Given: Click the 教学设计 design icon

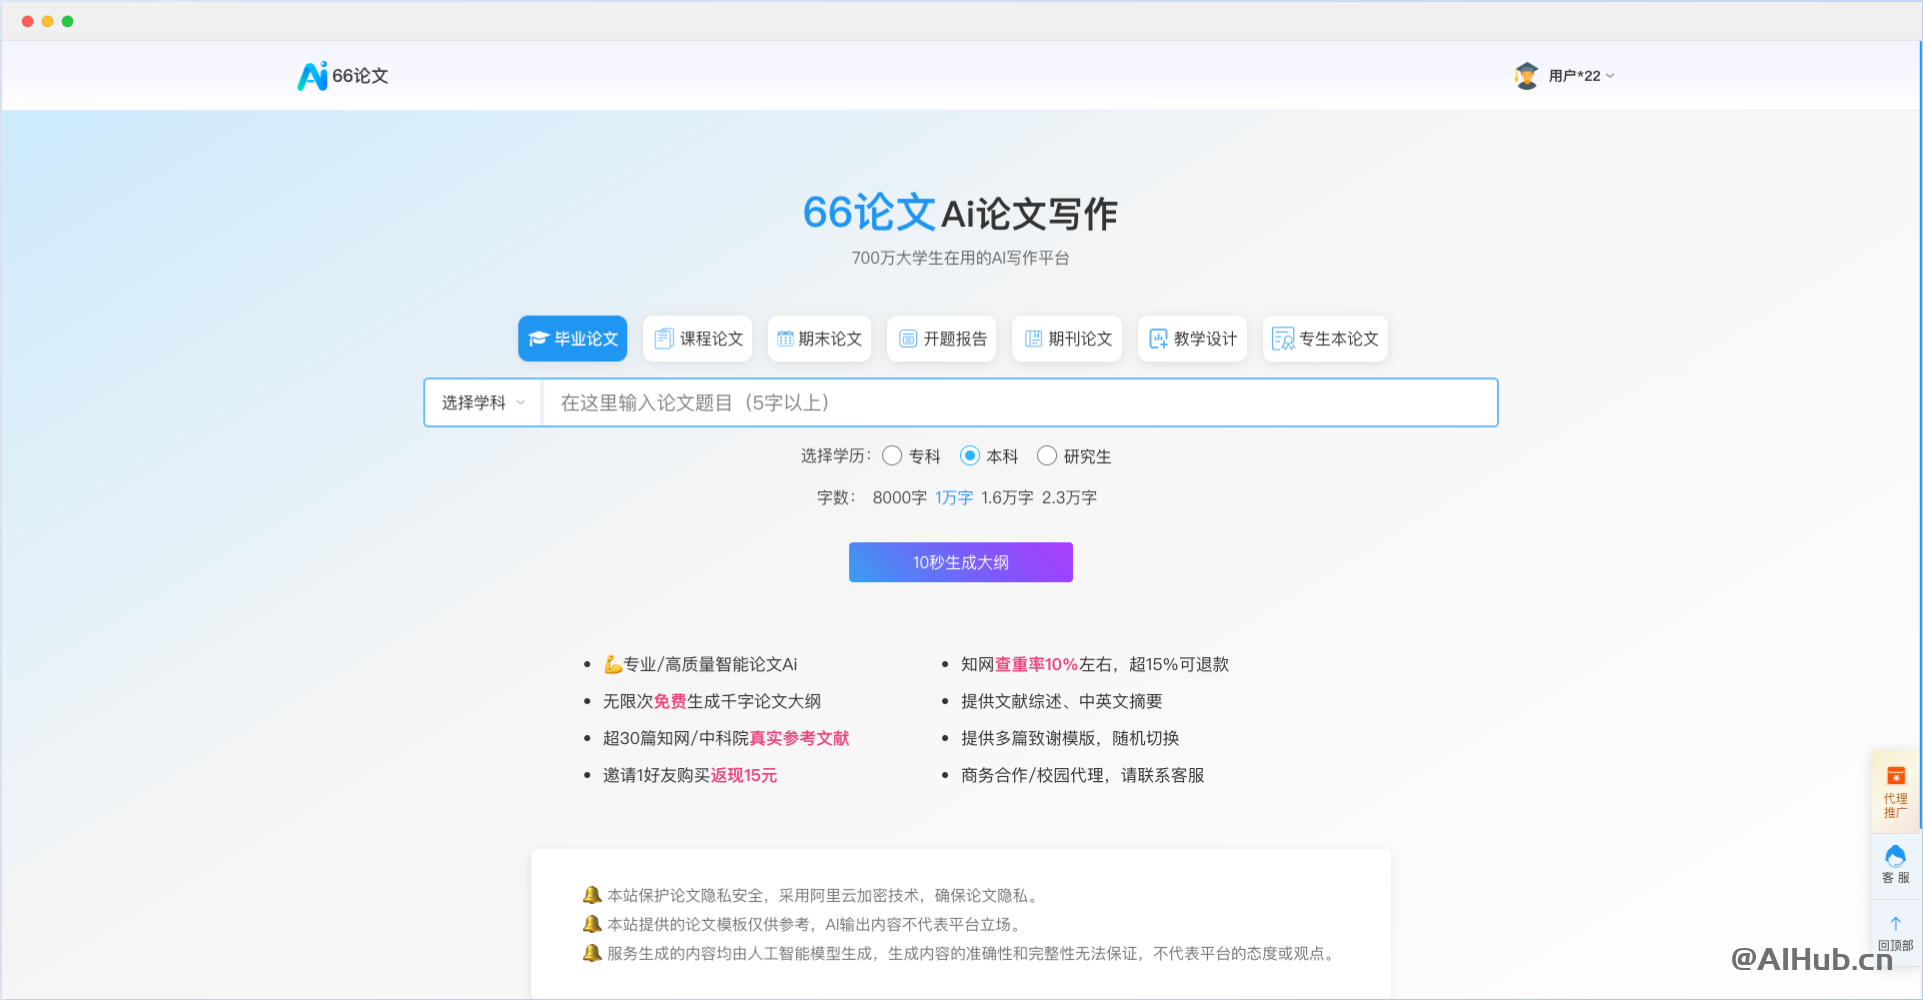Looking at the screenshot, I should [1159, 338].
